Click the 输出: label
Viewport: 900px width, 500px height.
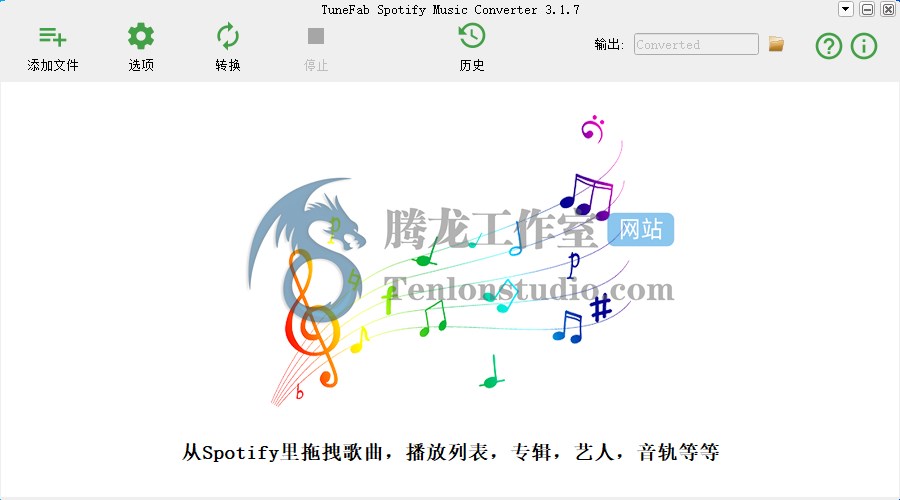pyautogui.click(x=609, y=44)
